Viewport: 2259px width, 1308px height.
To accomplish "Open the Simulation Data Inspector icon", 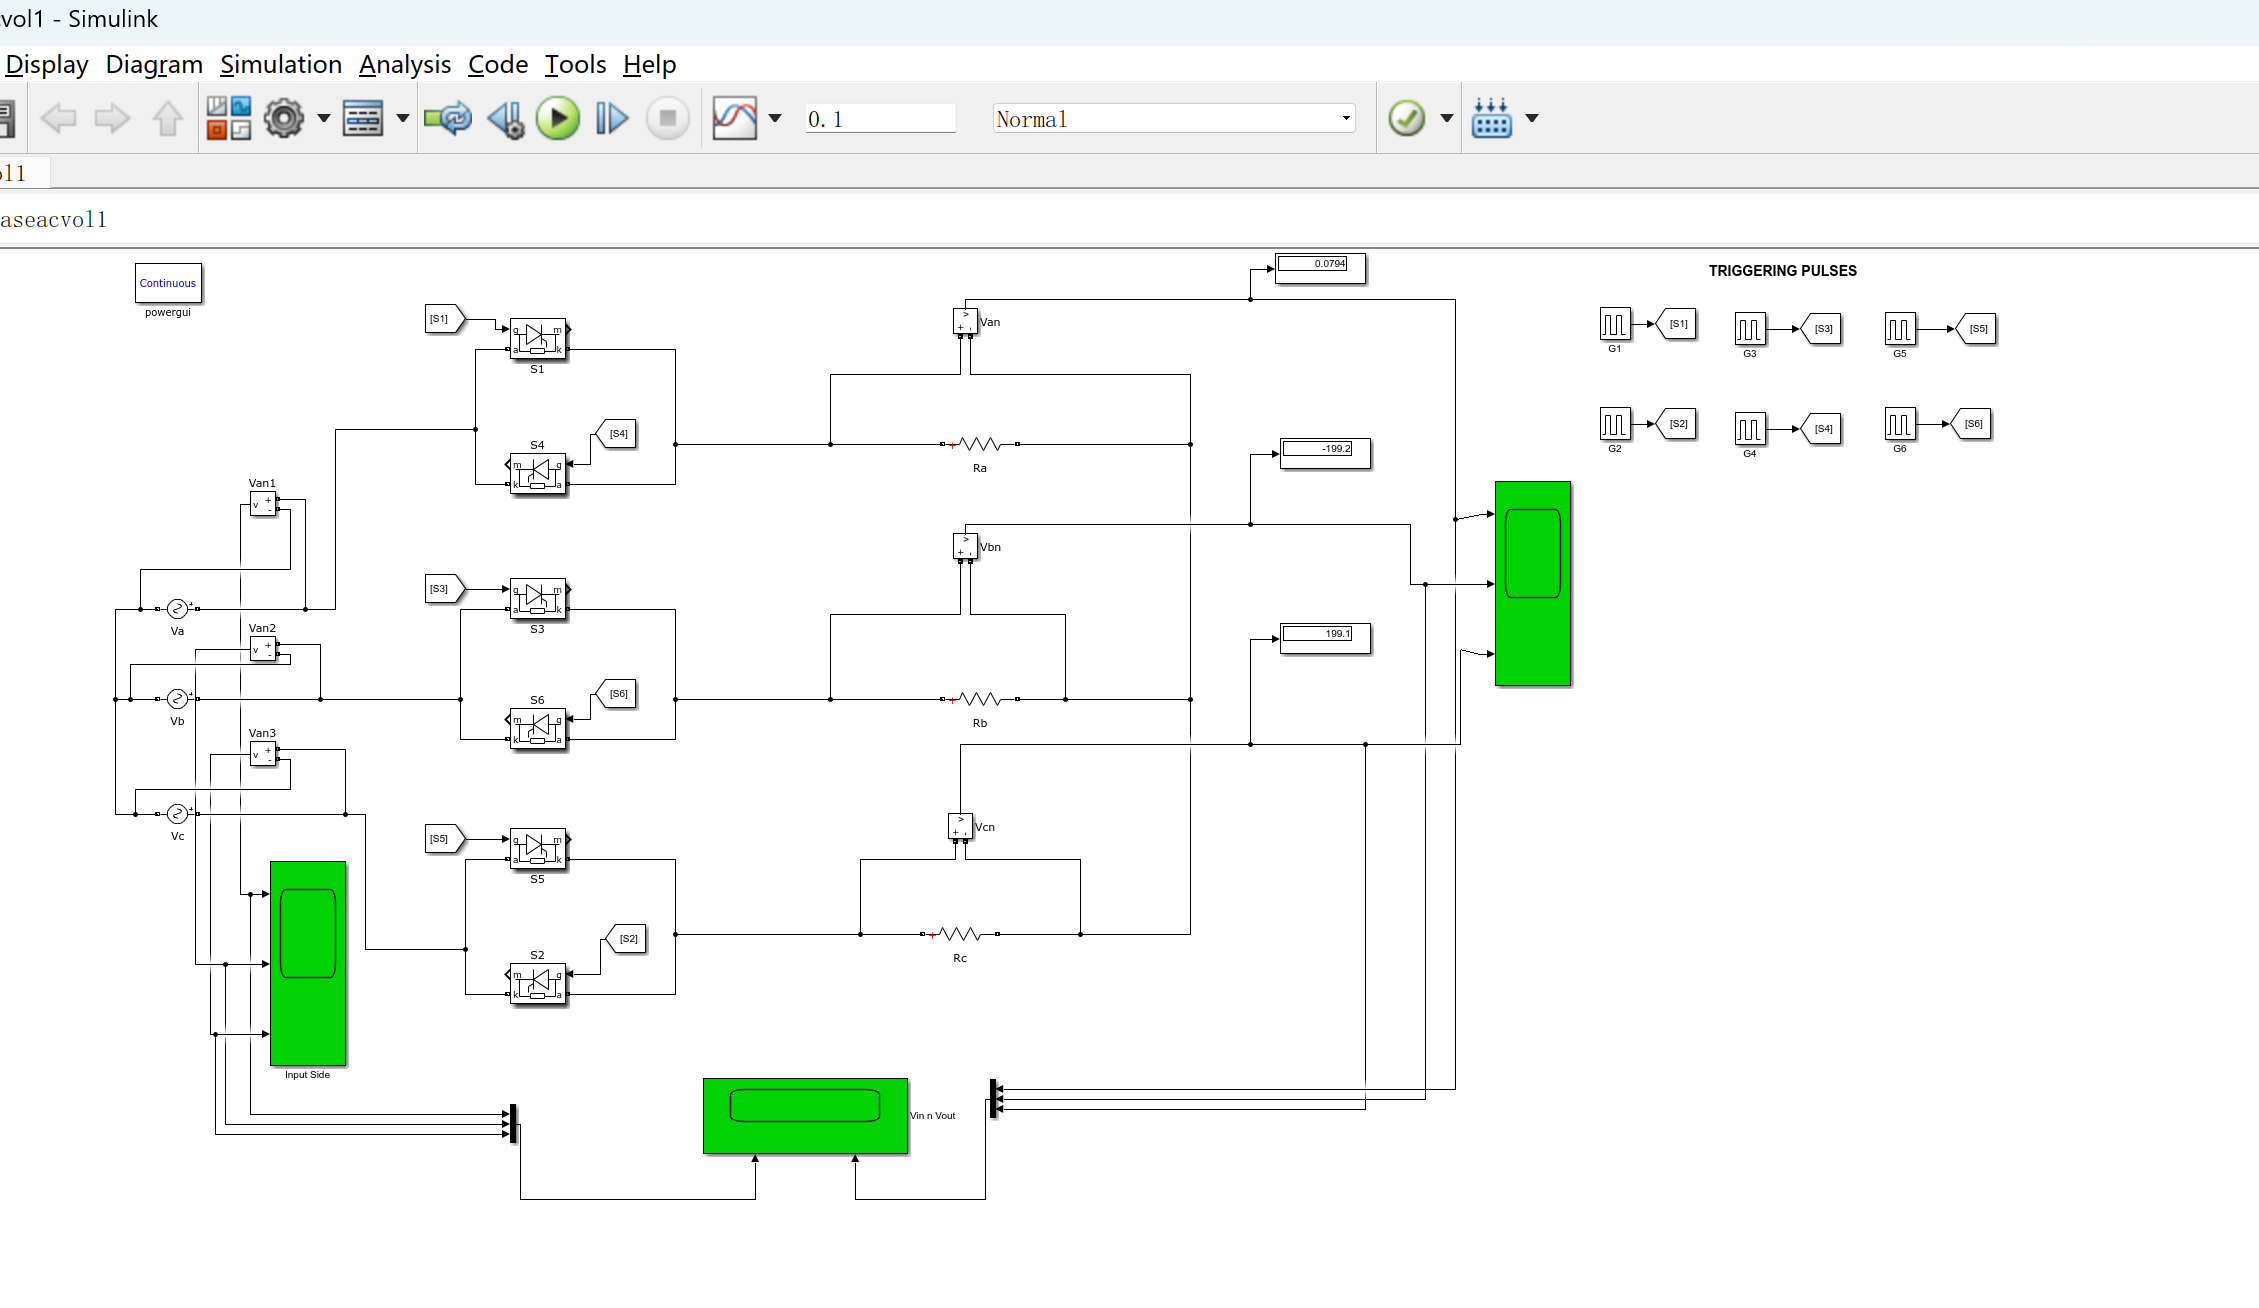I will point(734,118).
